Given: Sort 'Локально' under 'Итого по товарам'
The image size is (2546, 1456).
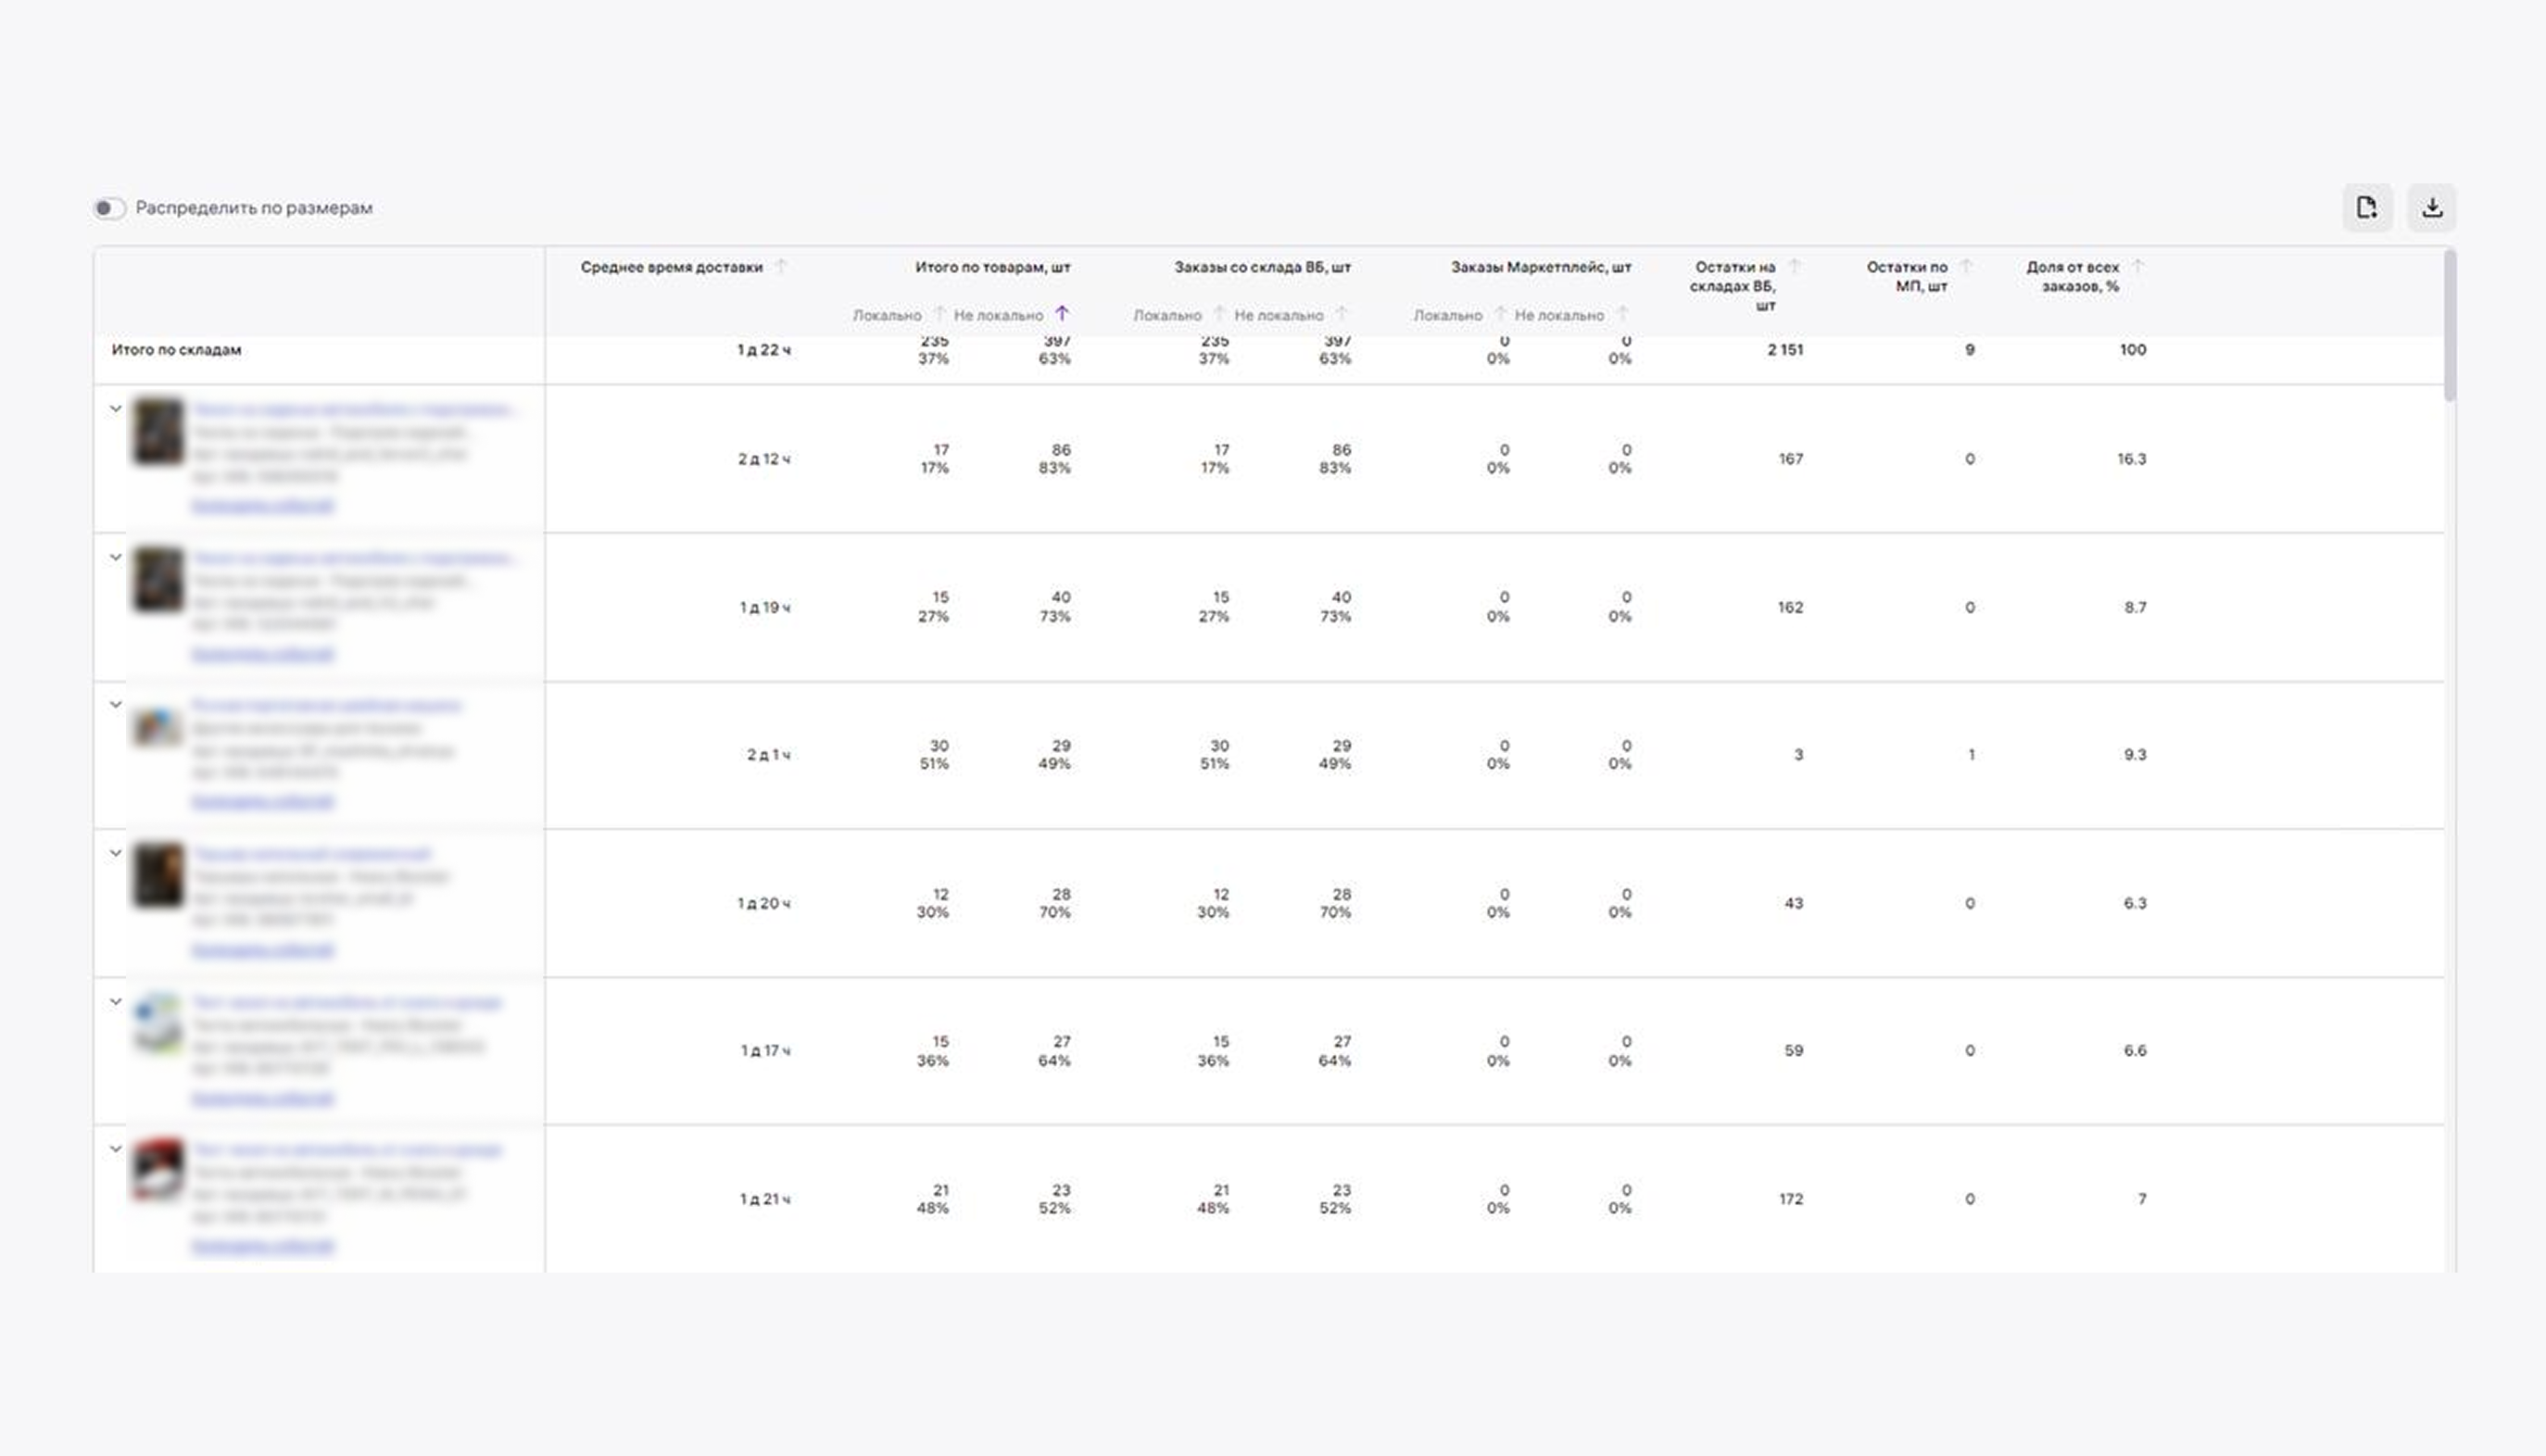Looking at the screenshot, I should 939,314.
